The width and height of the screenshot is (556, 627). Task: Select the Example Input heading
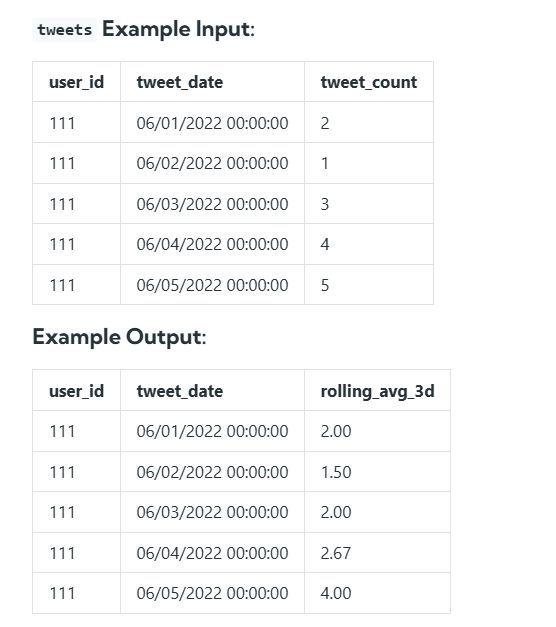(x=178, y=30)
